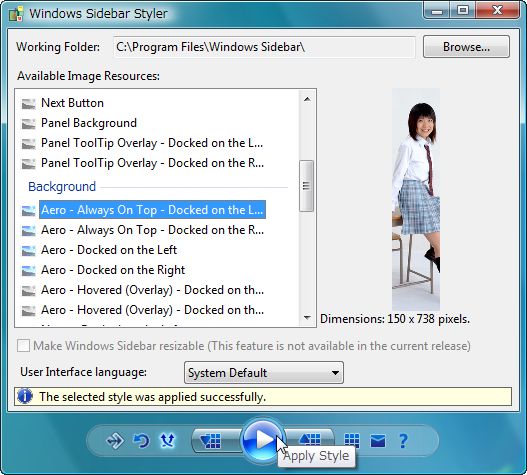
Task: Click the list scrollbar down arrow
Action: click(x=307, y=317)
